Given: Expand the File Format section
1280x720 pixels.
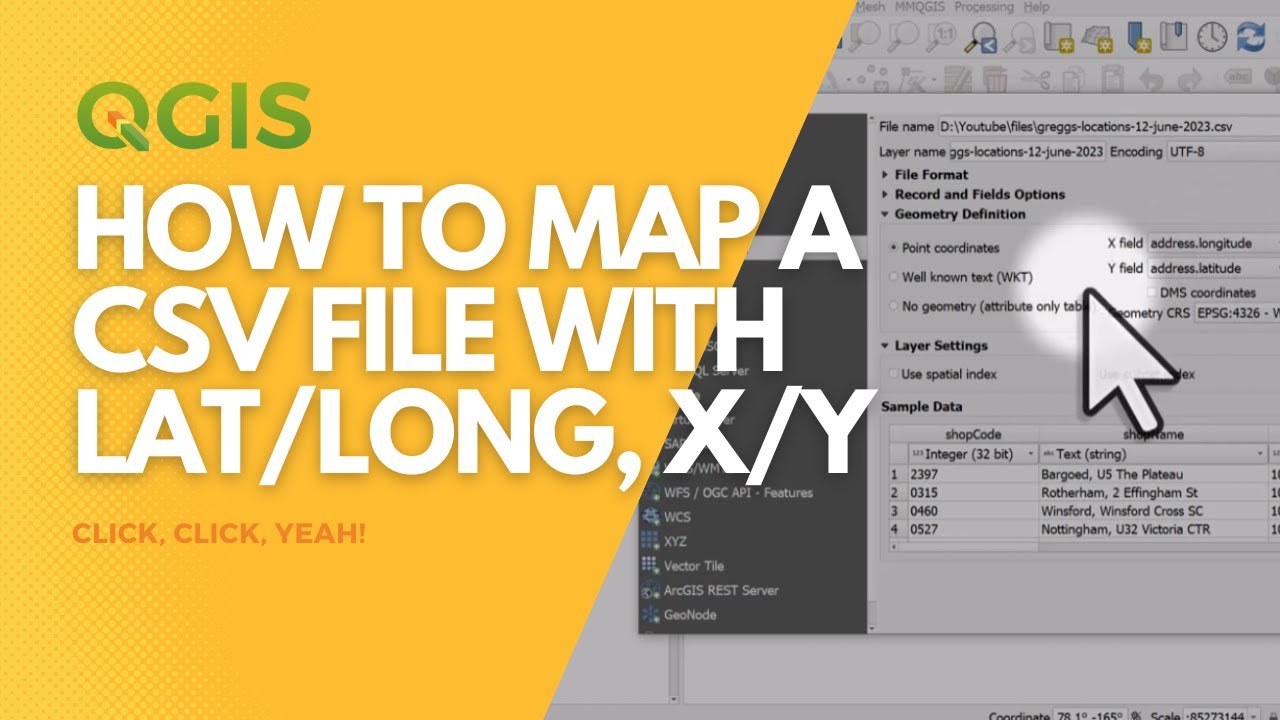Looking at the screenshot, I should point(925,175).
